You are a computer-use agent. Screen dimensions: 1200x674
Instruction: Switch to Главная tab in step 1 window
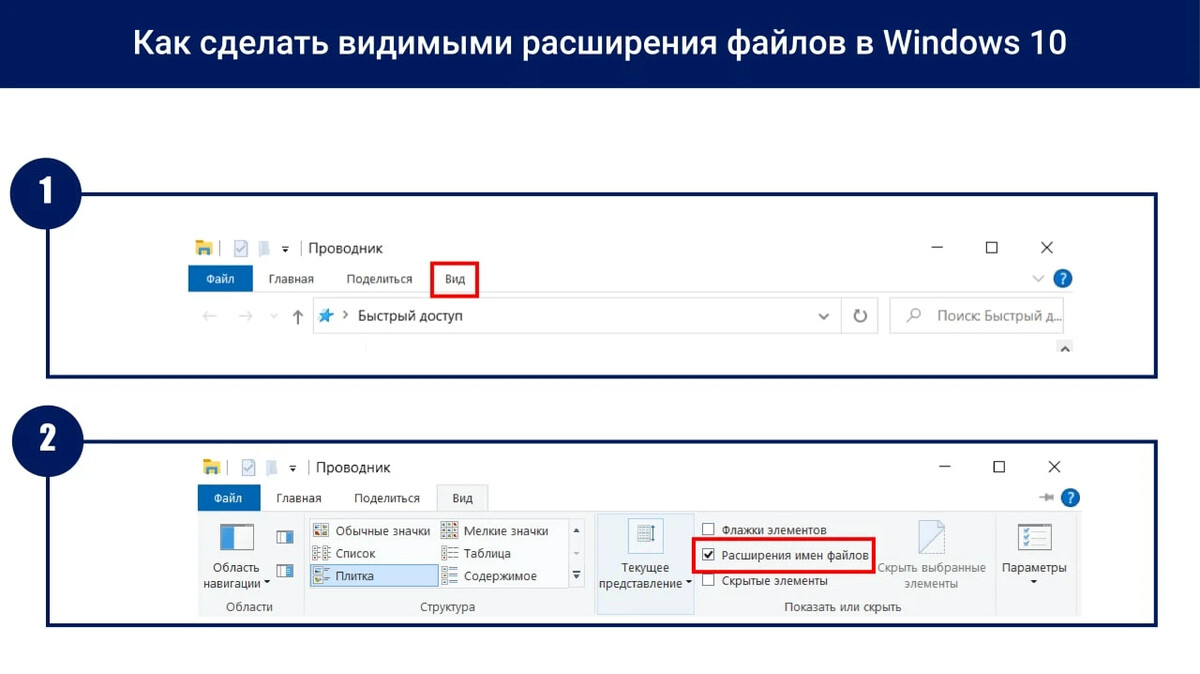[291, 279]
